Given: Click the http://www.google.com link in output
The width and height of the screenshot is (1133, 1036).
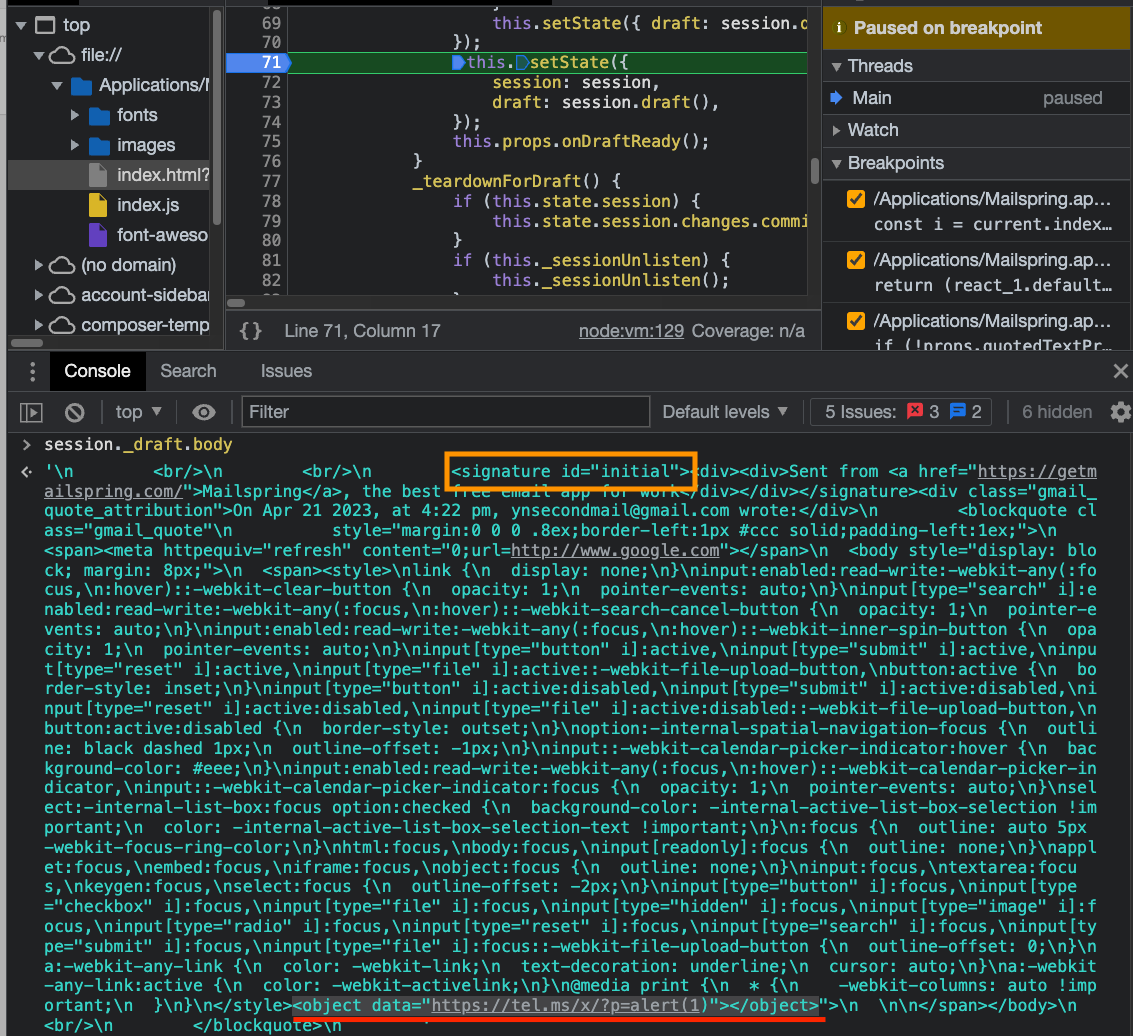Looking at the screenshot, I should [x=616, y=550].
